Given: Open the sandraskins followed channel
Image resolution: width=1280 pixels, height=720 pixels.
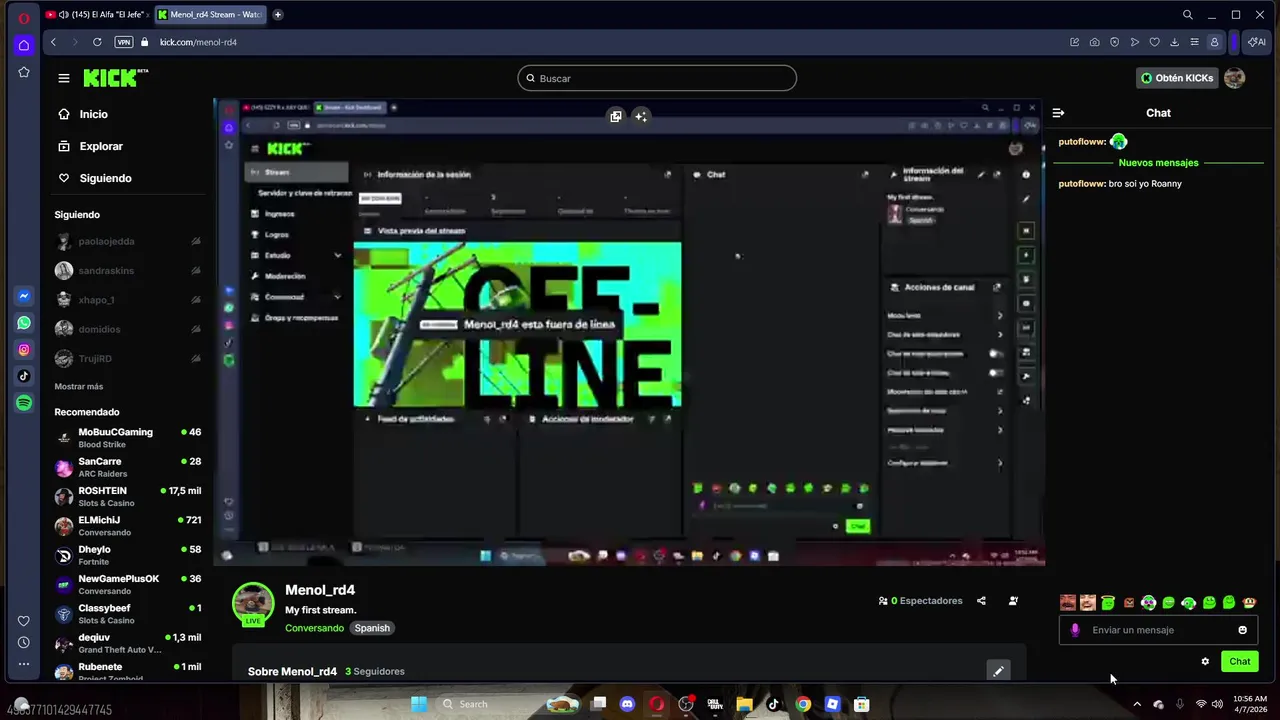Looking at the screenshot, I should click(128, 271).
